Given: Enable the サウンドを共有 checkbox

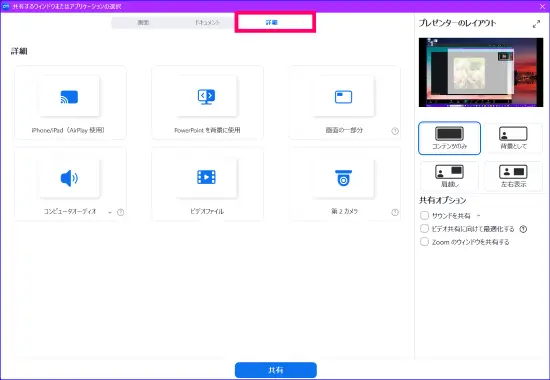Looking at the screenshot, I should [x=424, y=215].
